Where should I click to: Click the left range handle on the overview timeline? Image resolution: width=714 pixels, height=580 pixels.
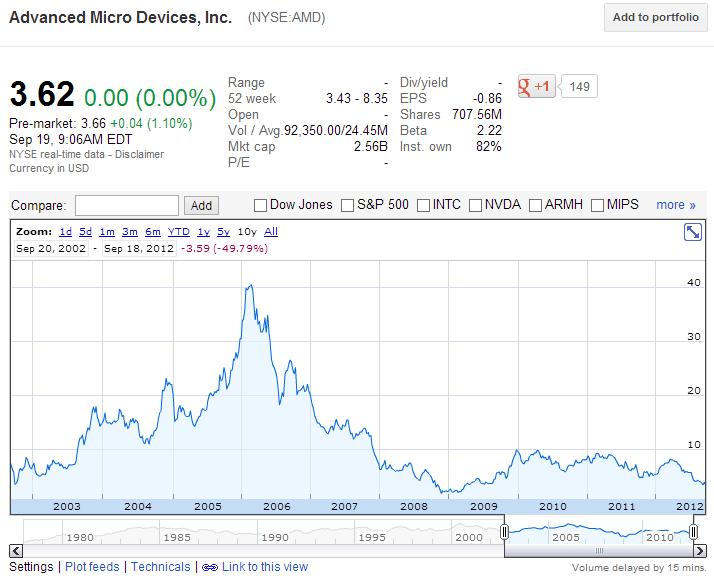tap(505, 533)
